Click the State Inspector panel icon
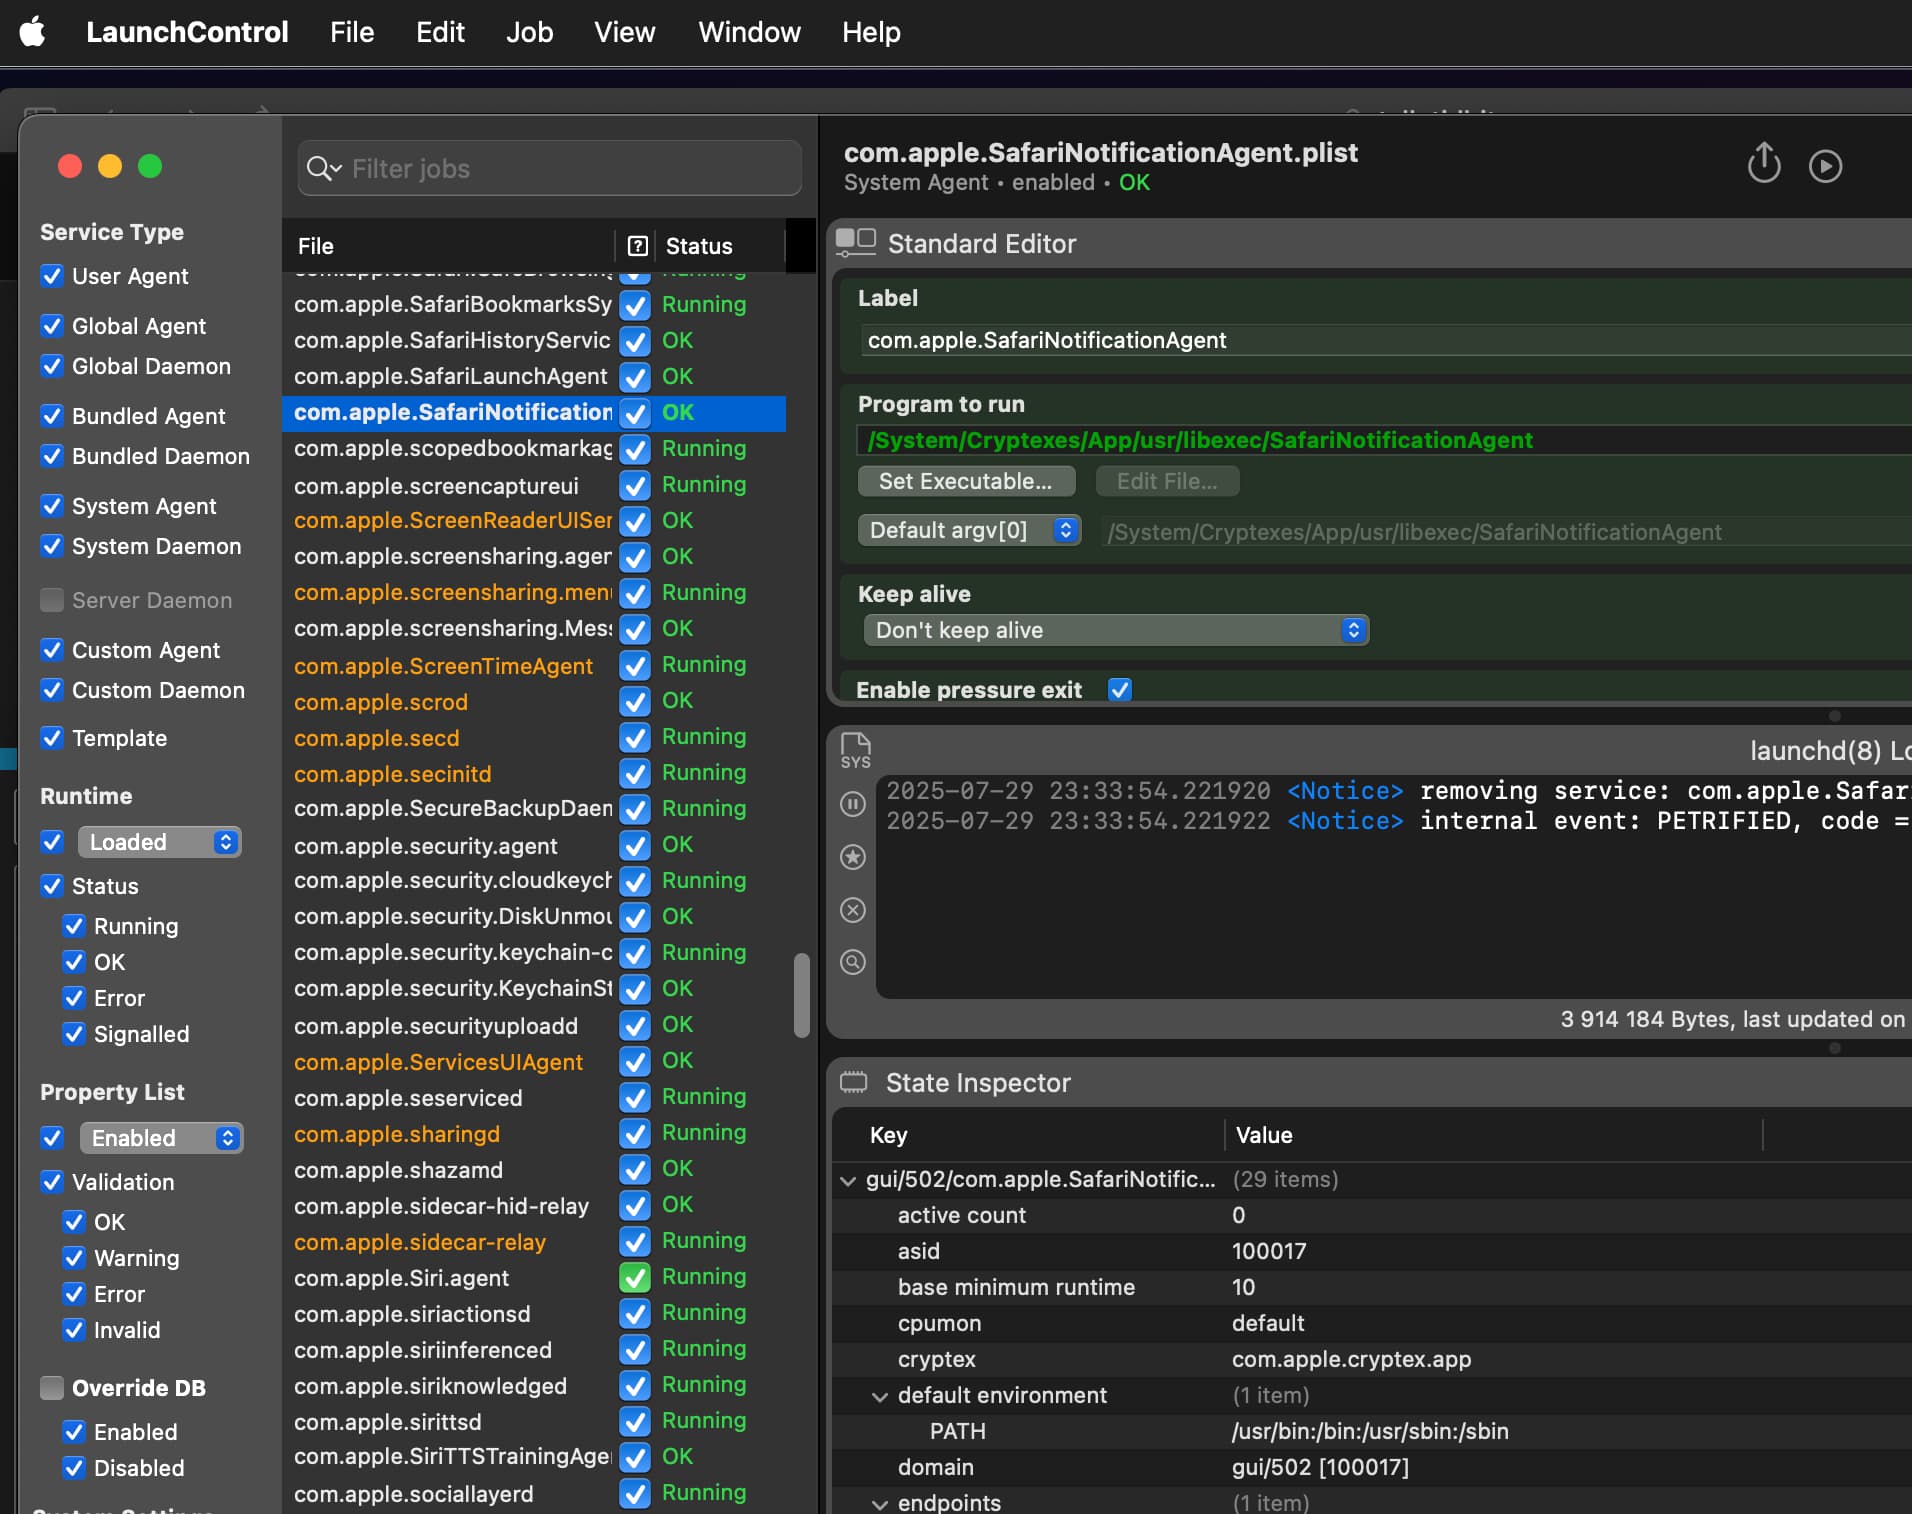The height and width of the screenshot is (1514, 1912). tap(855, 1082)
